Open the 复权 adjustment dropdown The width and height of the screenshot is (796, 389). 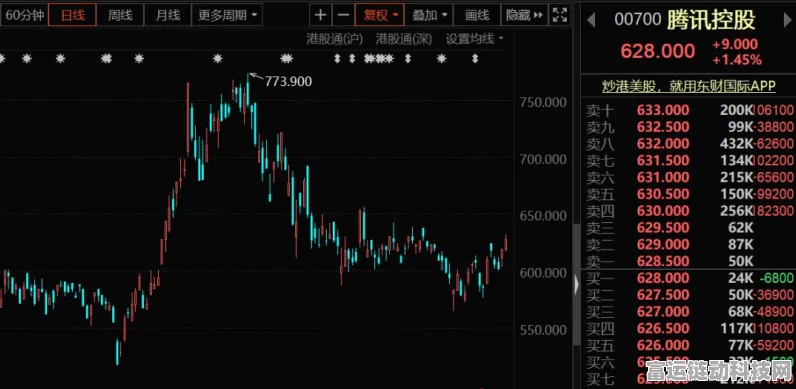click(x=380, y=15)
